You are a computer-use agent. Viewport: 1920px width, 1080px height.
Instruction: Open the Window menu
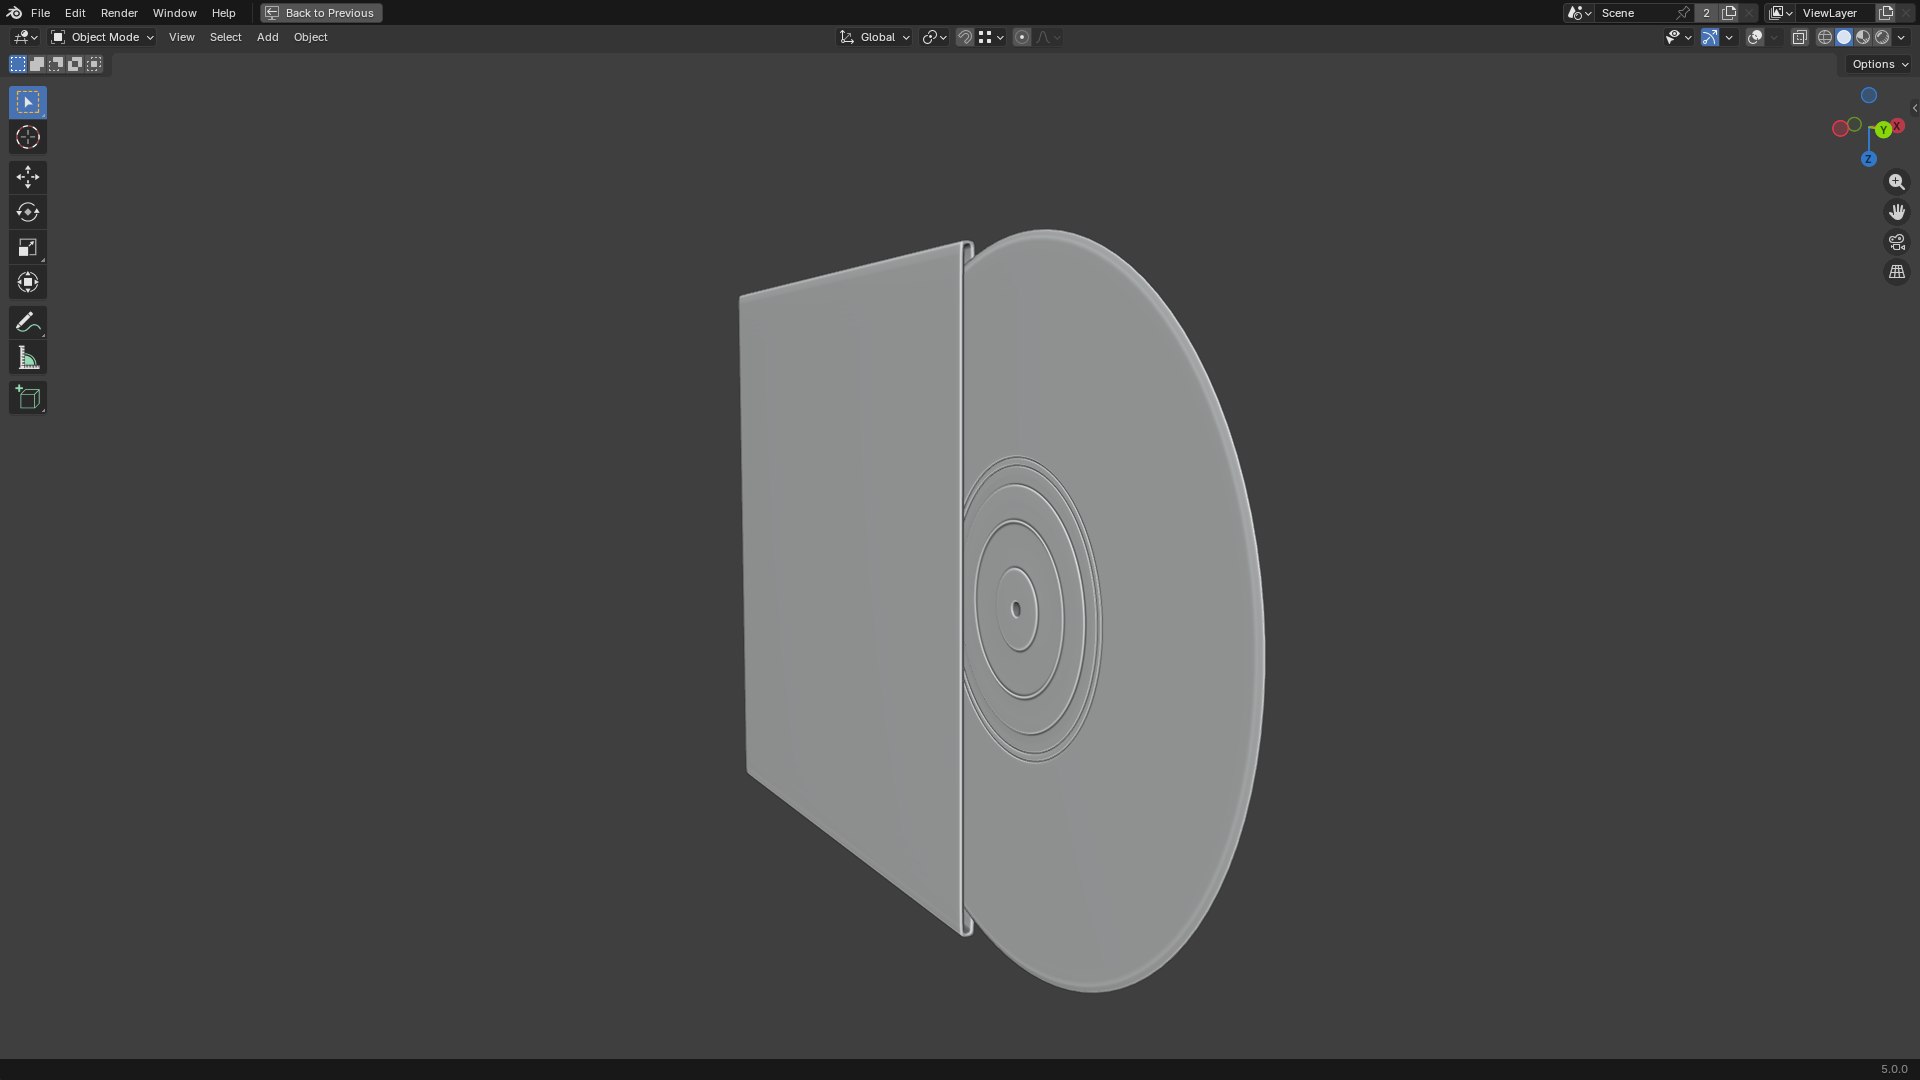(x=174, y=13)
